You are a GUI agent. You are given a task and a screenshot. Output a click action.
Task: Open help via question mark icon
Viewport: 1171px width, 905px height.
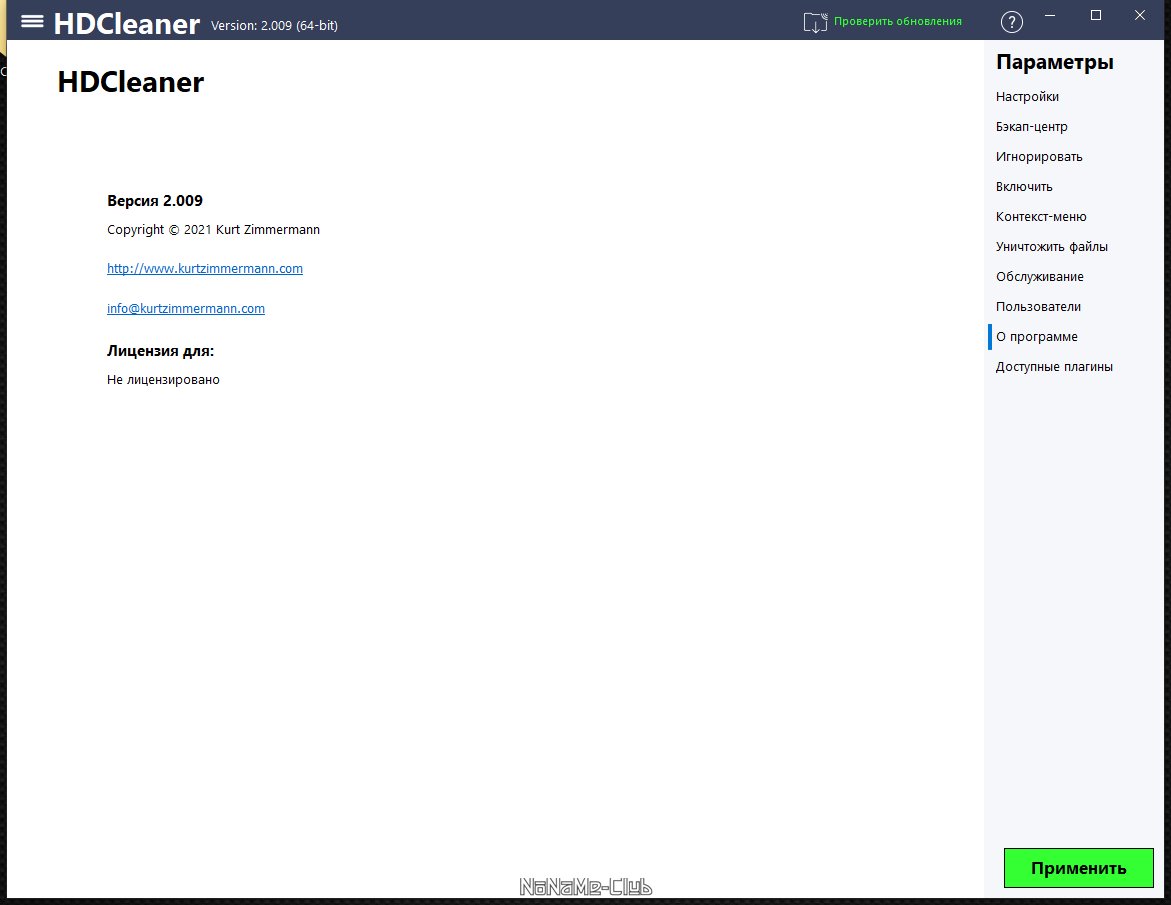point(1011,22)
